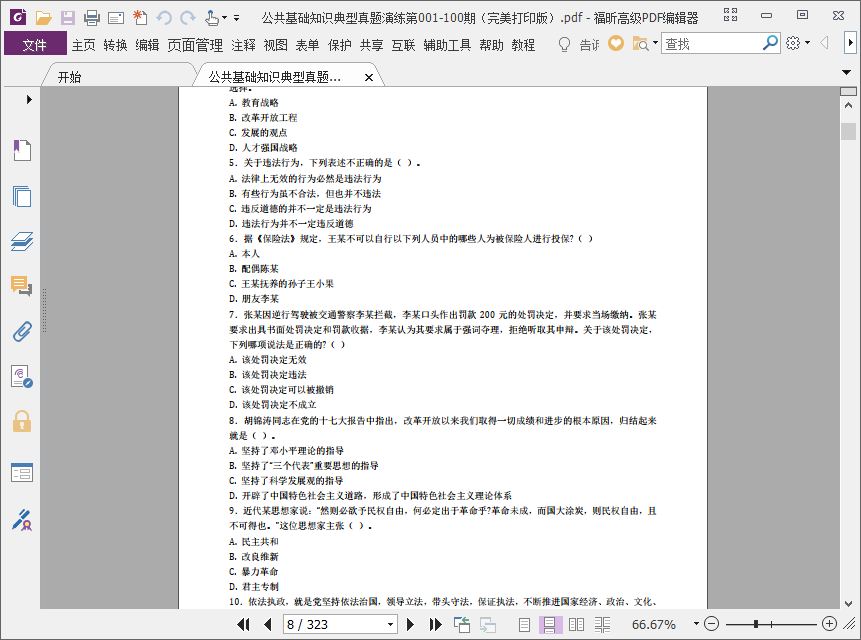861x640 pixels.
Task: Click the zoom slider handle
Action: tap(756, 624)
